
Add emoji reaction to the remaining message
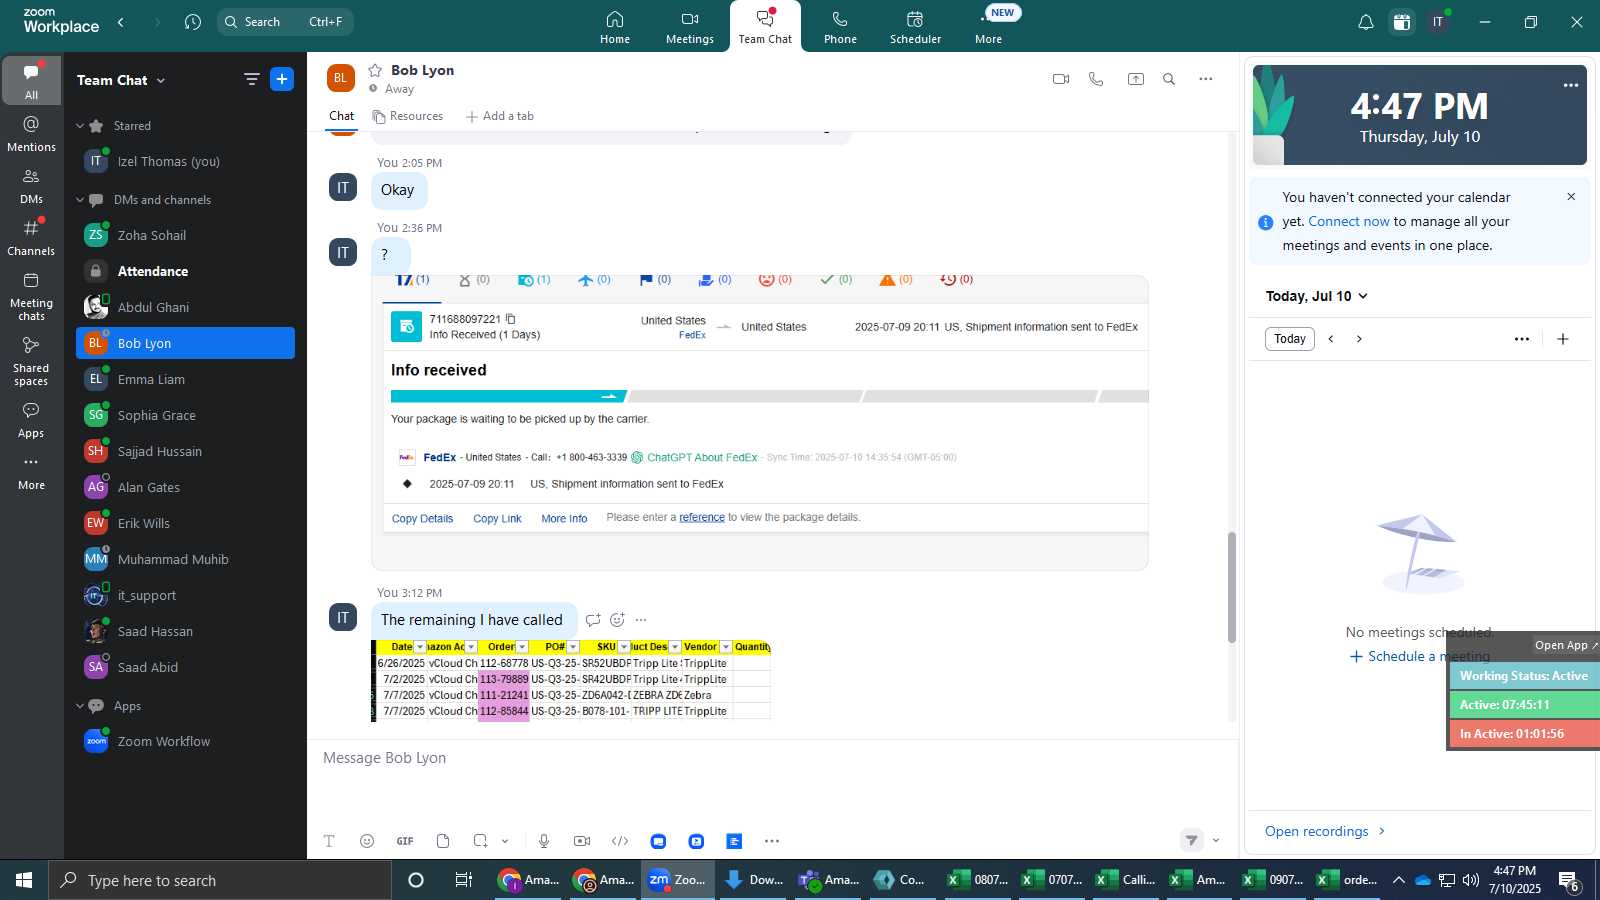(617, 620)
